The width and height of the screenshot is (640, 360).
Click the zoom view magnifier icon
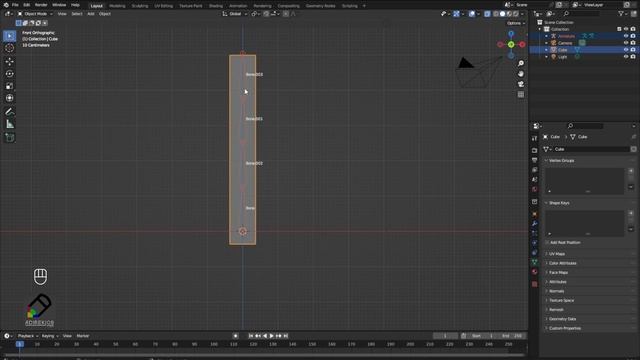click(521, 64)
